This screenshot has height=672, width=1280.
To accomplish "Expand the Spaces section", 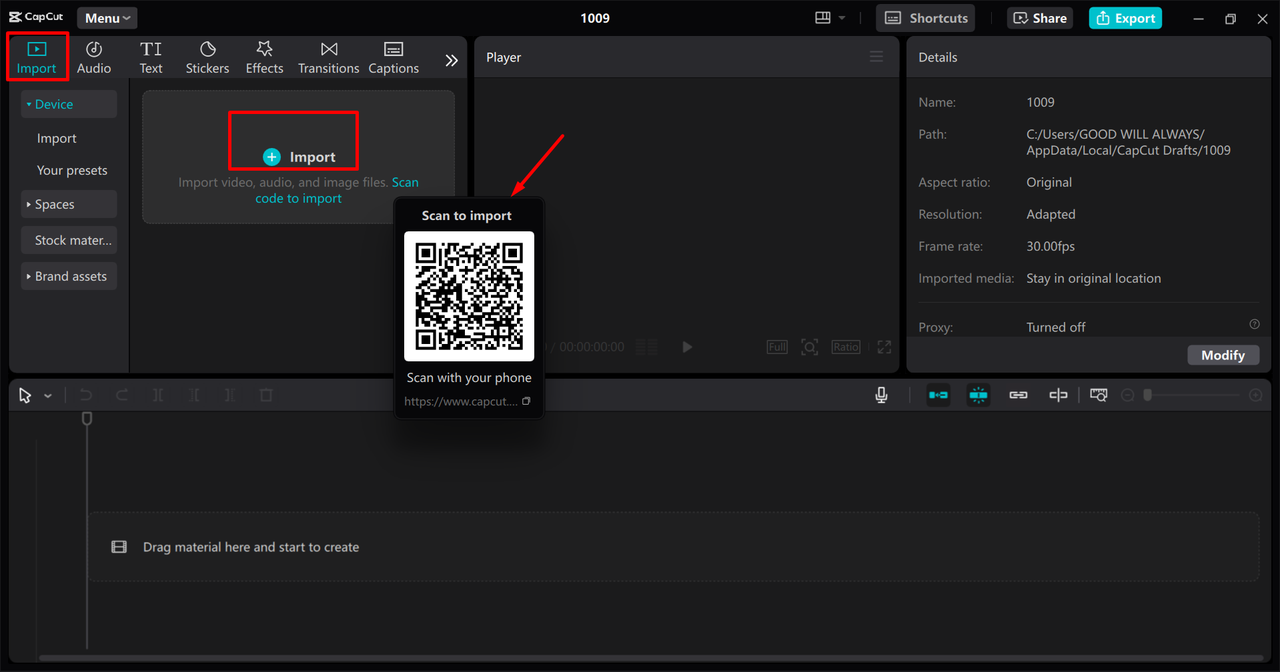I will point(69,204).
